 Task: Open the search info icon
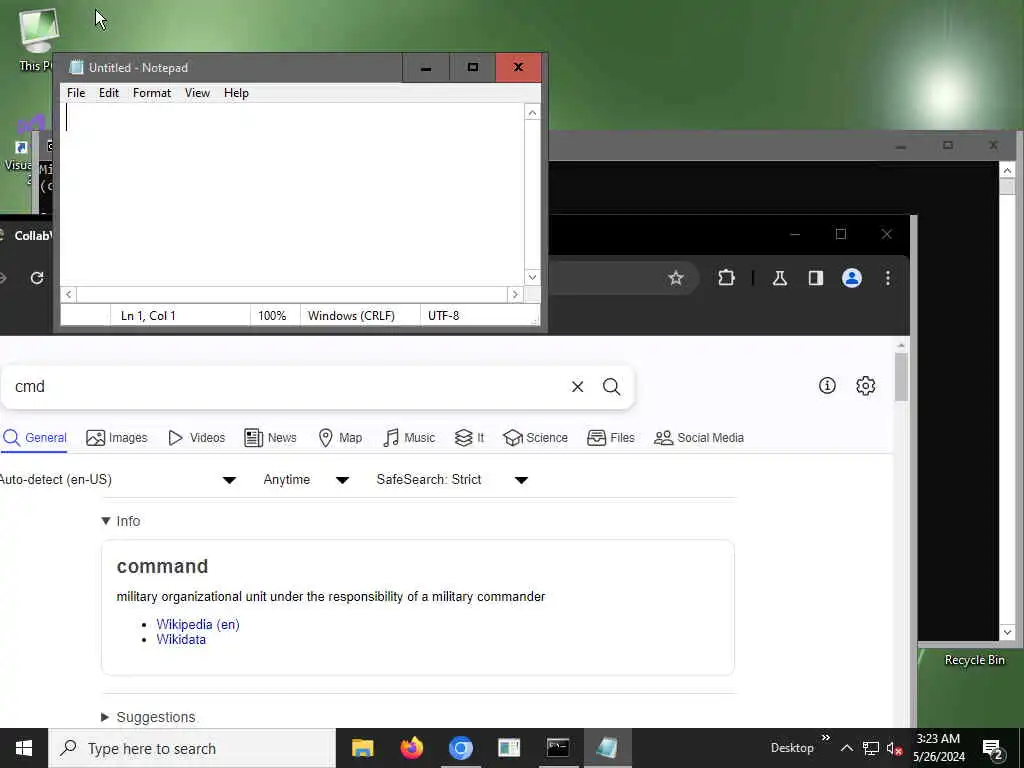[x=827, y=385]
